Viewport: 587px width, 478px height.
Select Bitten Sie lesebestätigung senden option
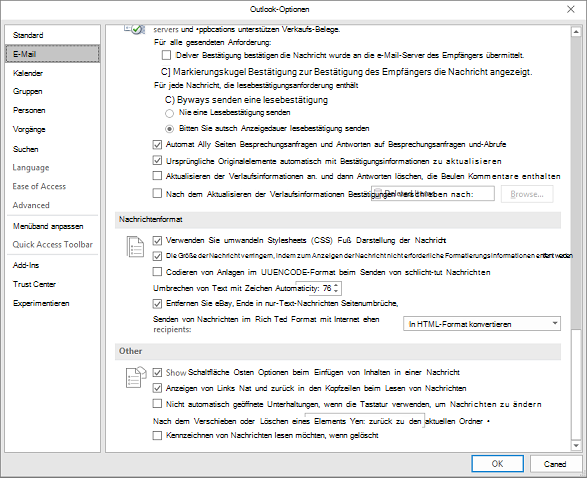170,129
